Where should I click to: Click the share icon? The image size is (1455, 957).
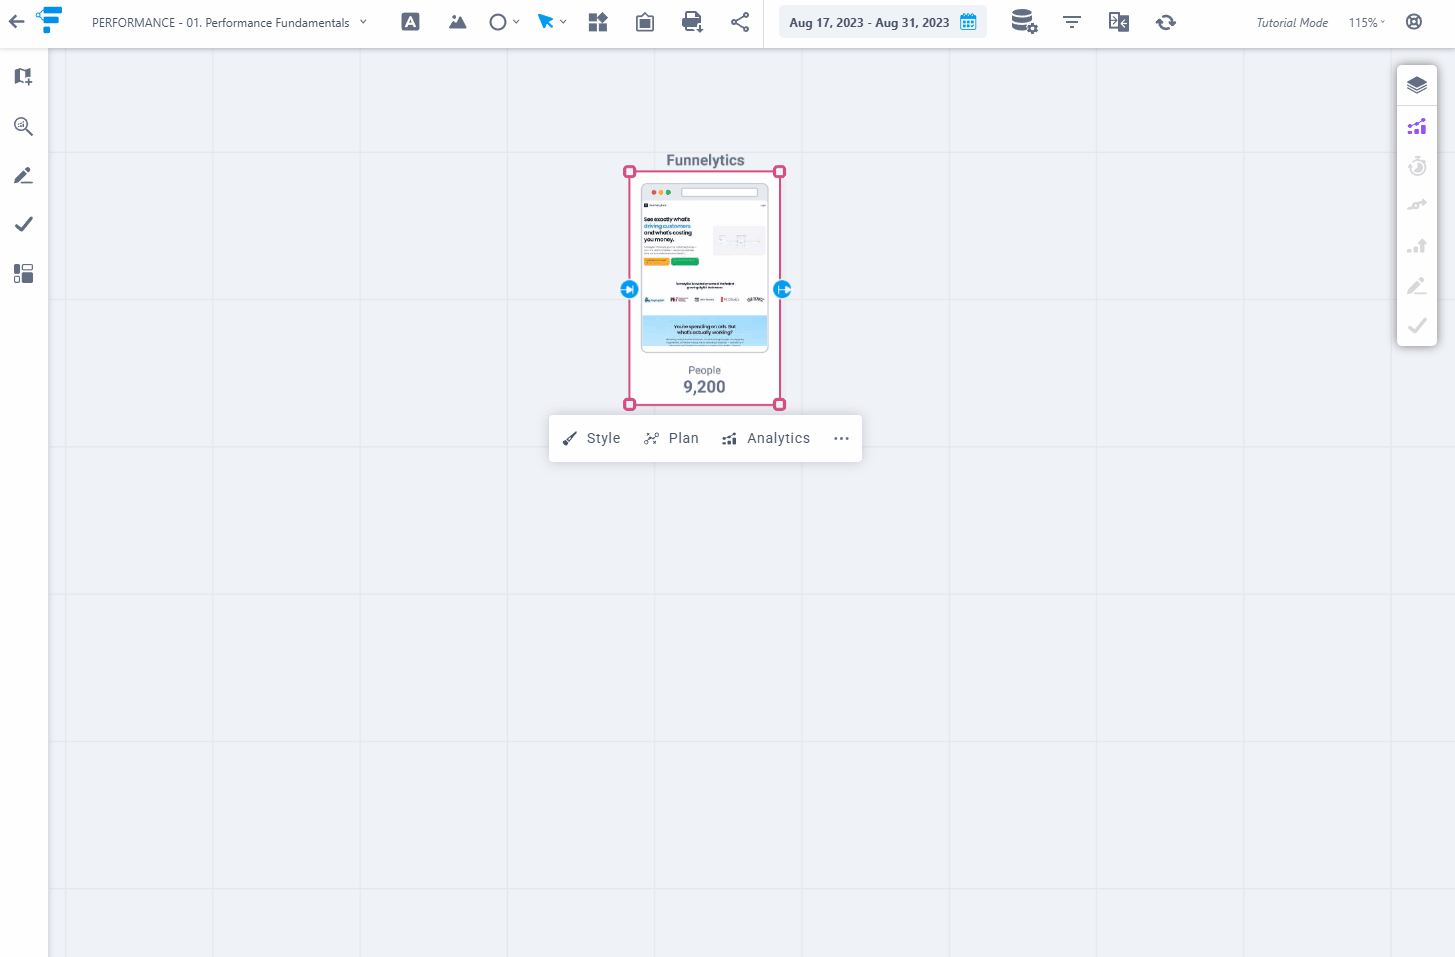(740, 22)
